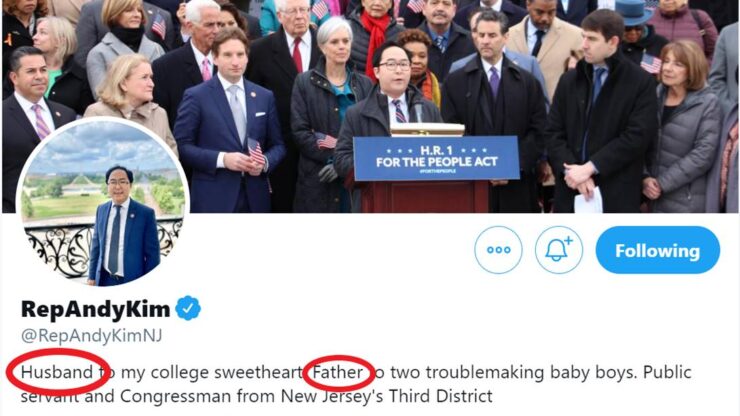This screenshot has height=416, width=740.
Task: Click the RepAndyKim display name
Action: [x=95, y=308]
